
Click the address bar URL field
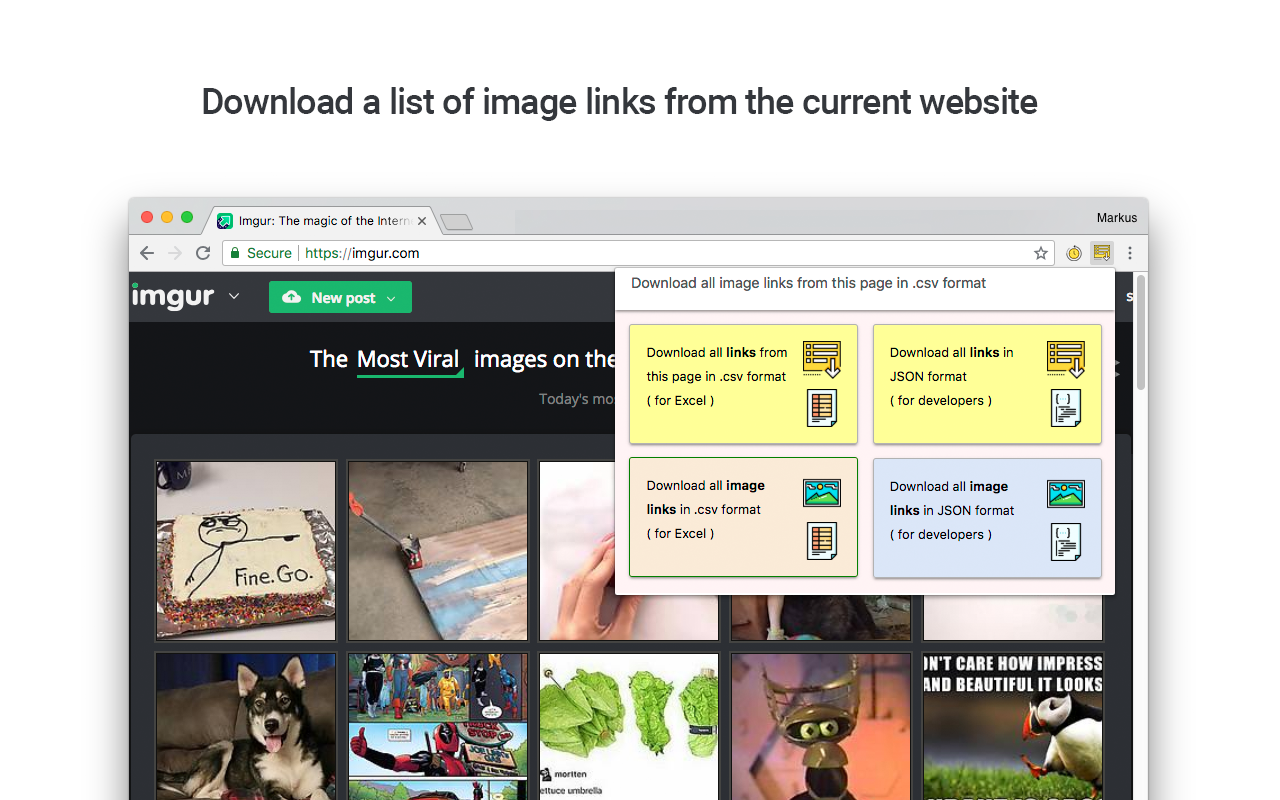click(x=638, y=253)
